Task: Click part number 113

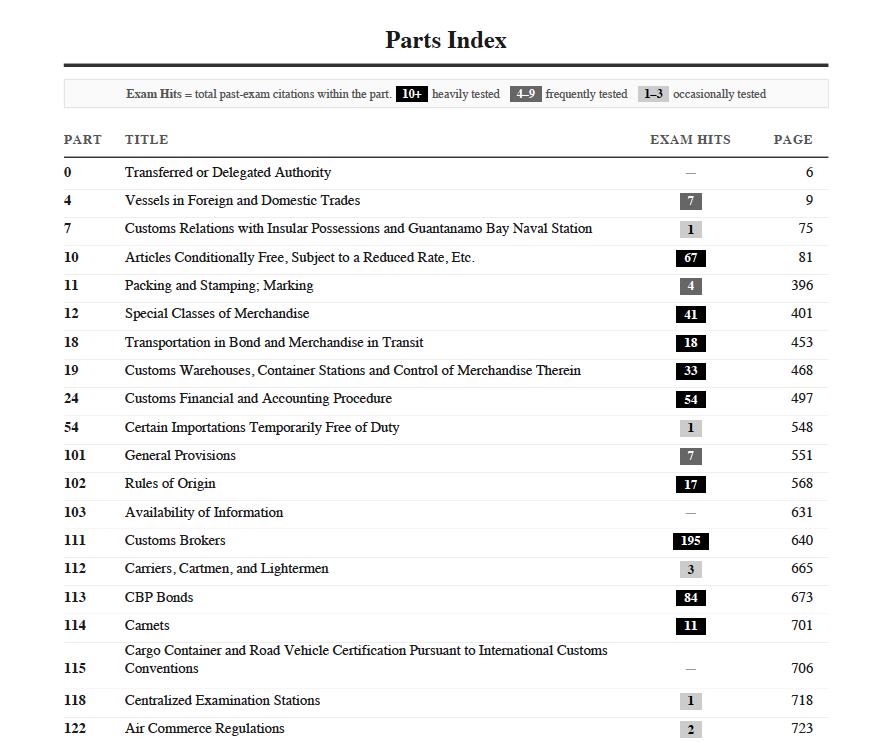Action: tap(75, 597)
